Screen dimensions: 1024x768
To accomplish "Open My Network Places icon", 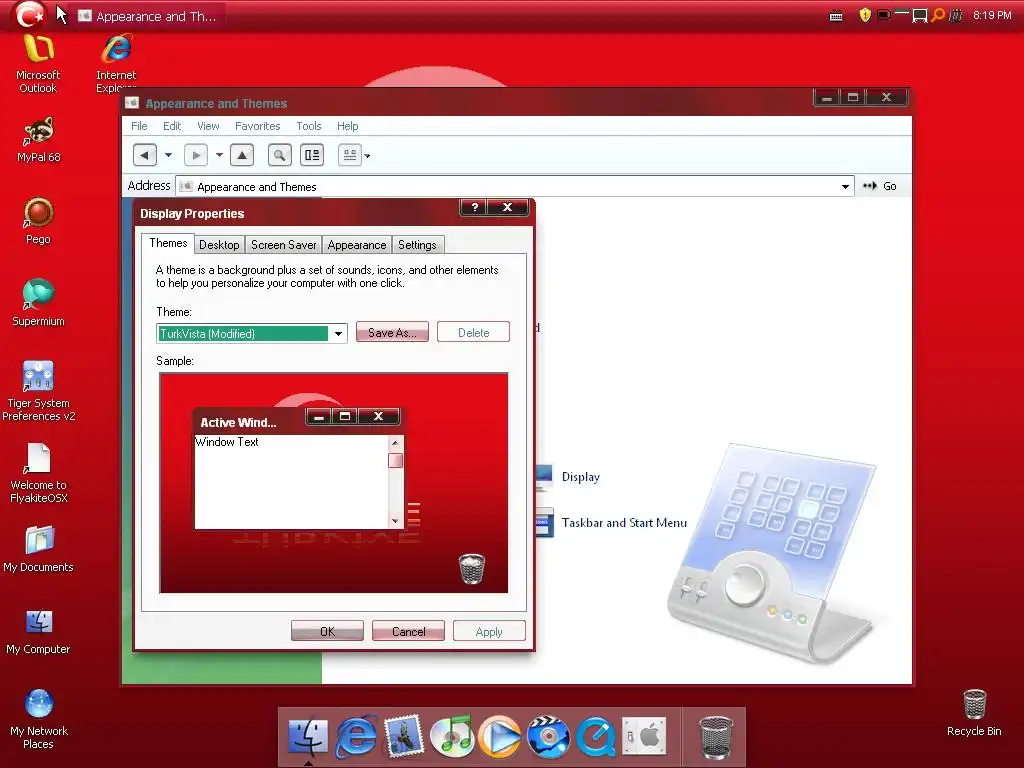I will pos(38,720).
